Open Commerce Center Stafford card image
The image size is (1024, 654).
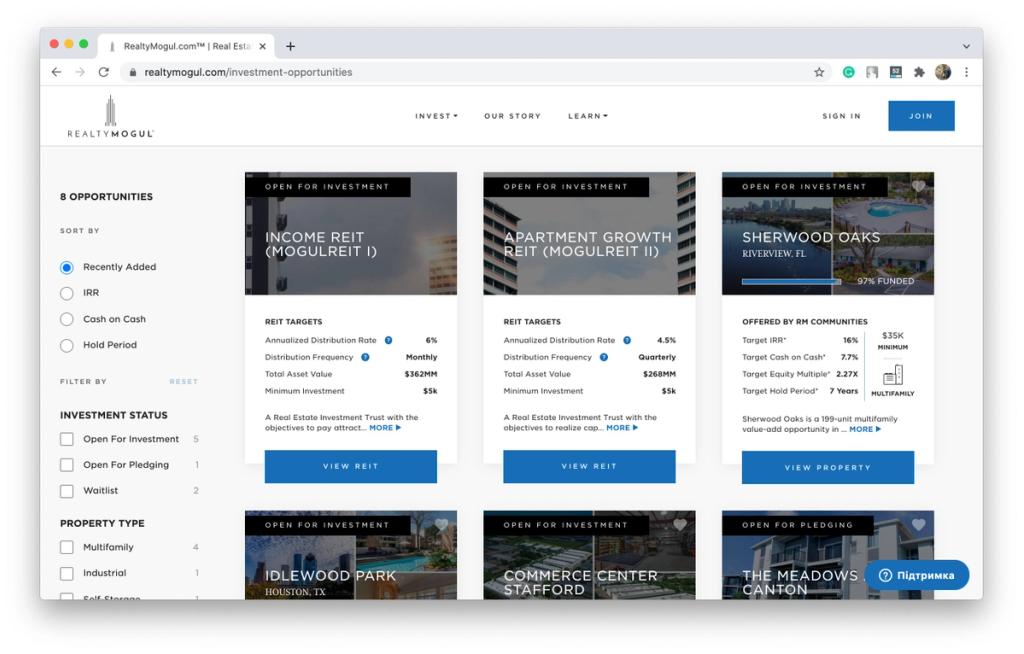(x=589, y=555)
